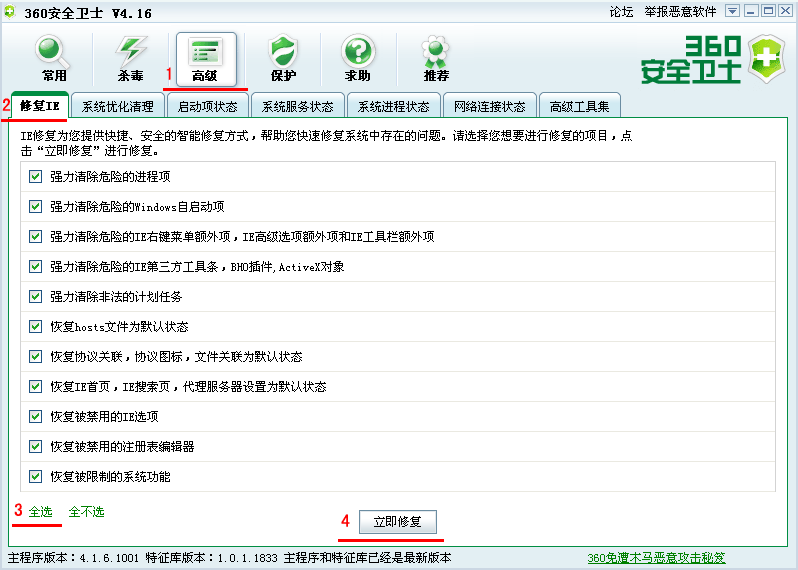Open the 保护 (Protection) shield icon

coord(283,59)
